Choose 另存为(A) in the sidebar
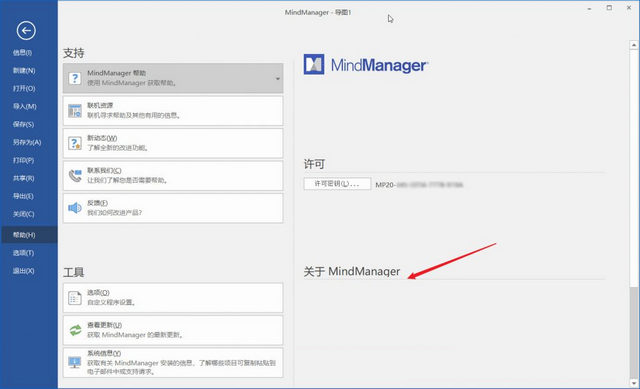Screen dimensions: 640x389 click(x=27, y=142)
